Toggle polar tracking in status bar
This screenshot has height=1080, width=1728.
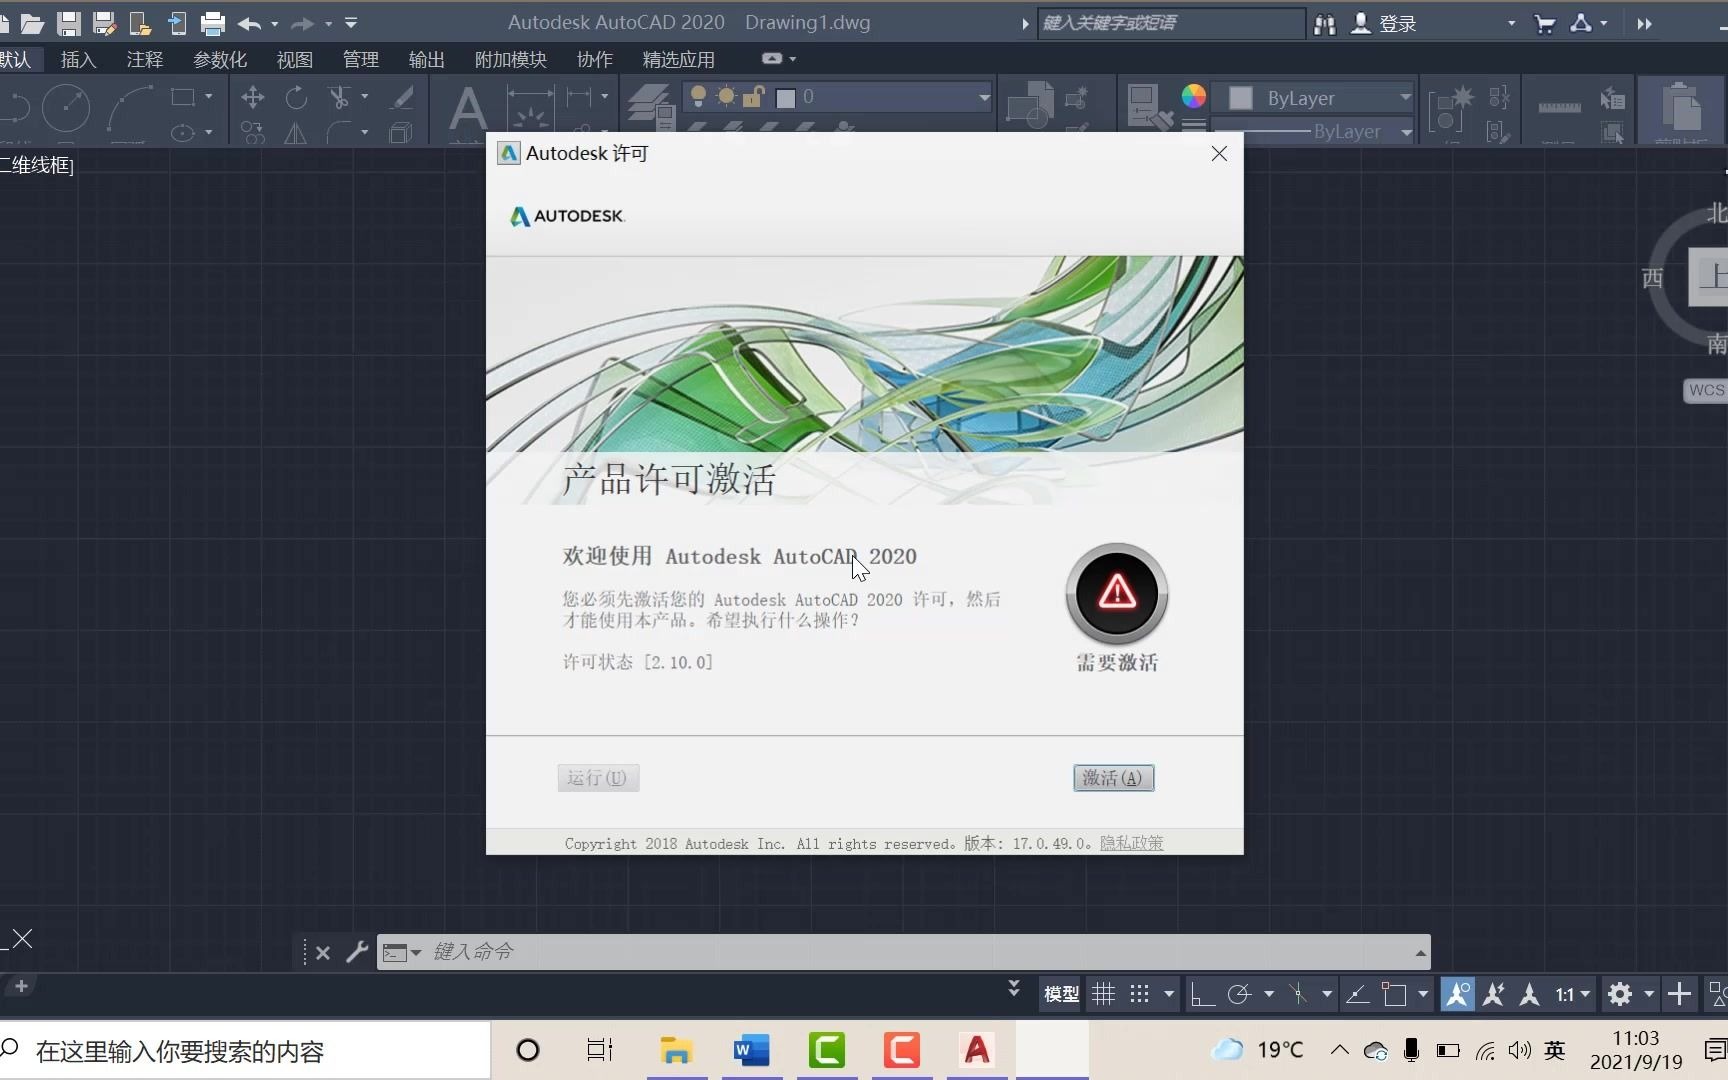tap(1239, 994)
